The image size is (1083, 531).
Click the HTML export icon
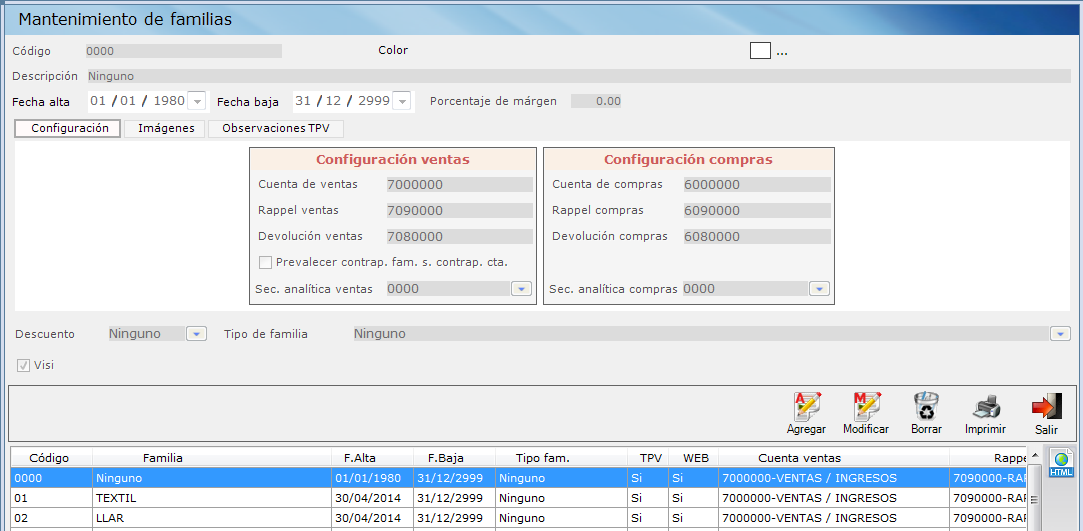click(x=1061, y=465)
